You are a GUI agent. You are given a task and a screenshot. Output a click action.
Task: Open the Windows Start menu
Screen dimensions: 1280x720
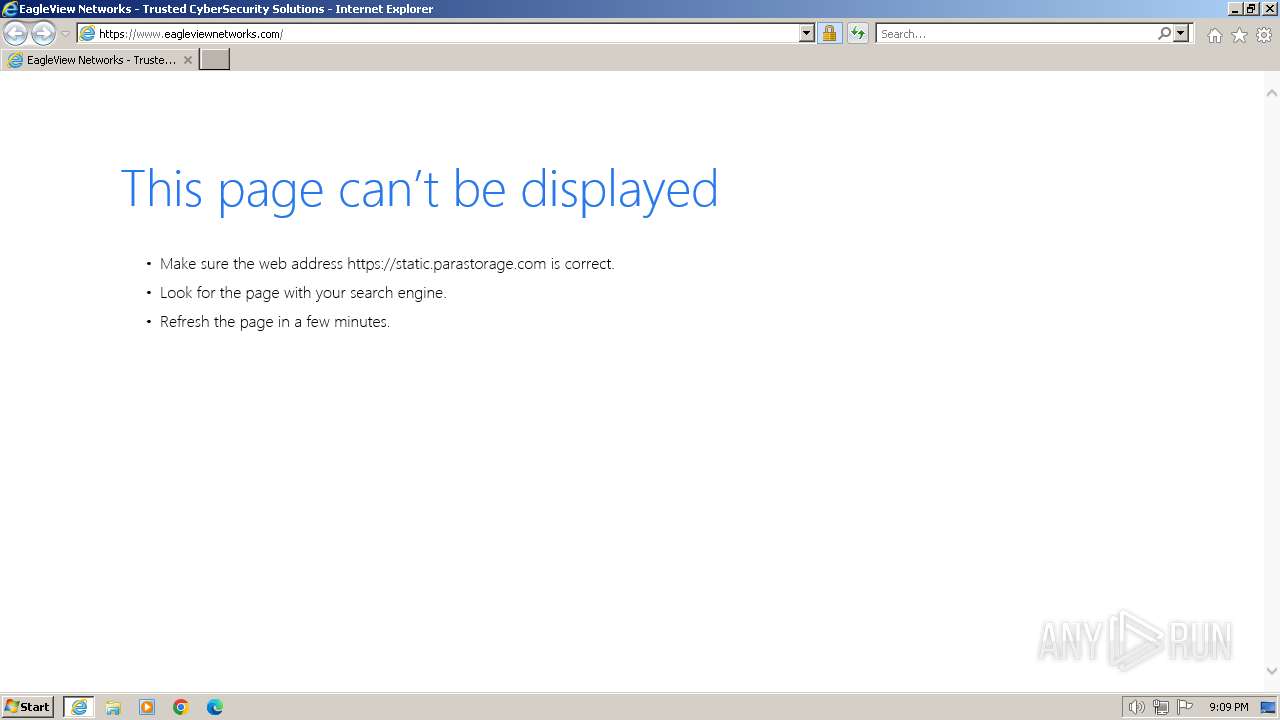click(28, 707)
